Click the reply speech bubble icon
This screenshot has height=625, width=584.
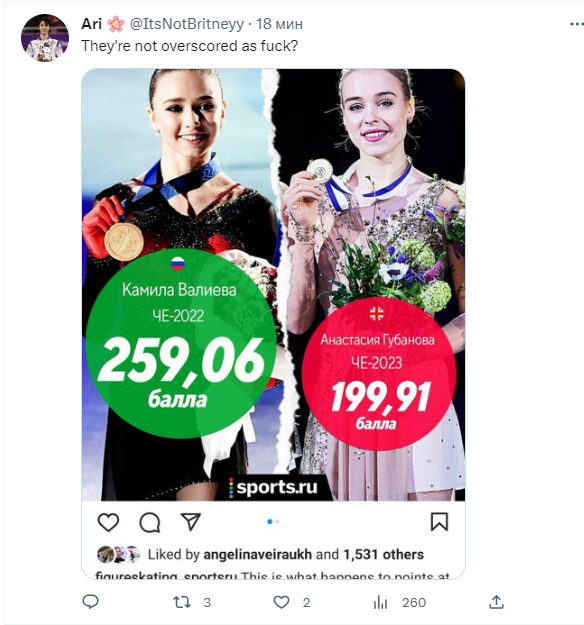[90, 601]
